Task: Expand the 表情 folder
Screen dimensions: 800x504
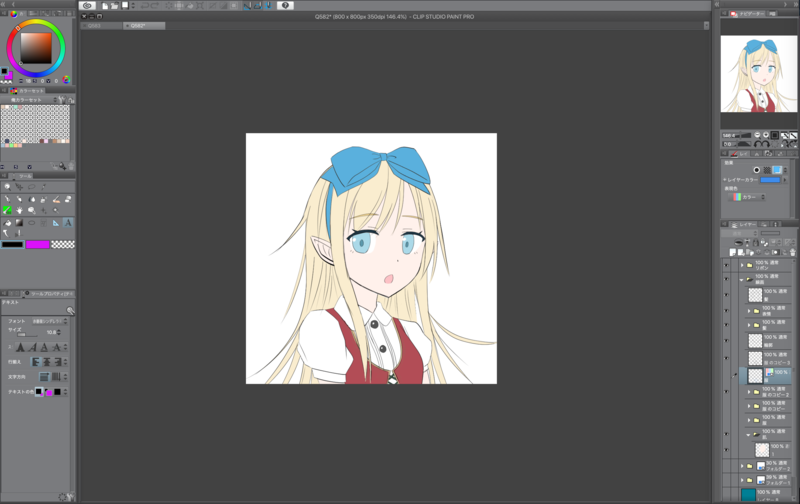Action: [749, 311]
